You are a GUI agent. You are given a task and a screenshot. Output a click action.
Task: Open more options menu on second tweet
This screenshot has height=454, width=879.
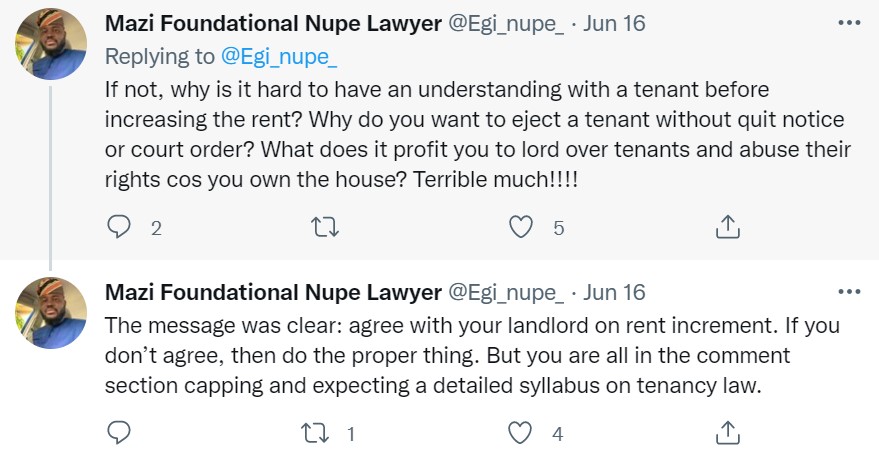848,292
